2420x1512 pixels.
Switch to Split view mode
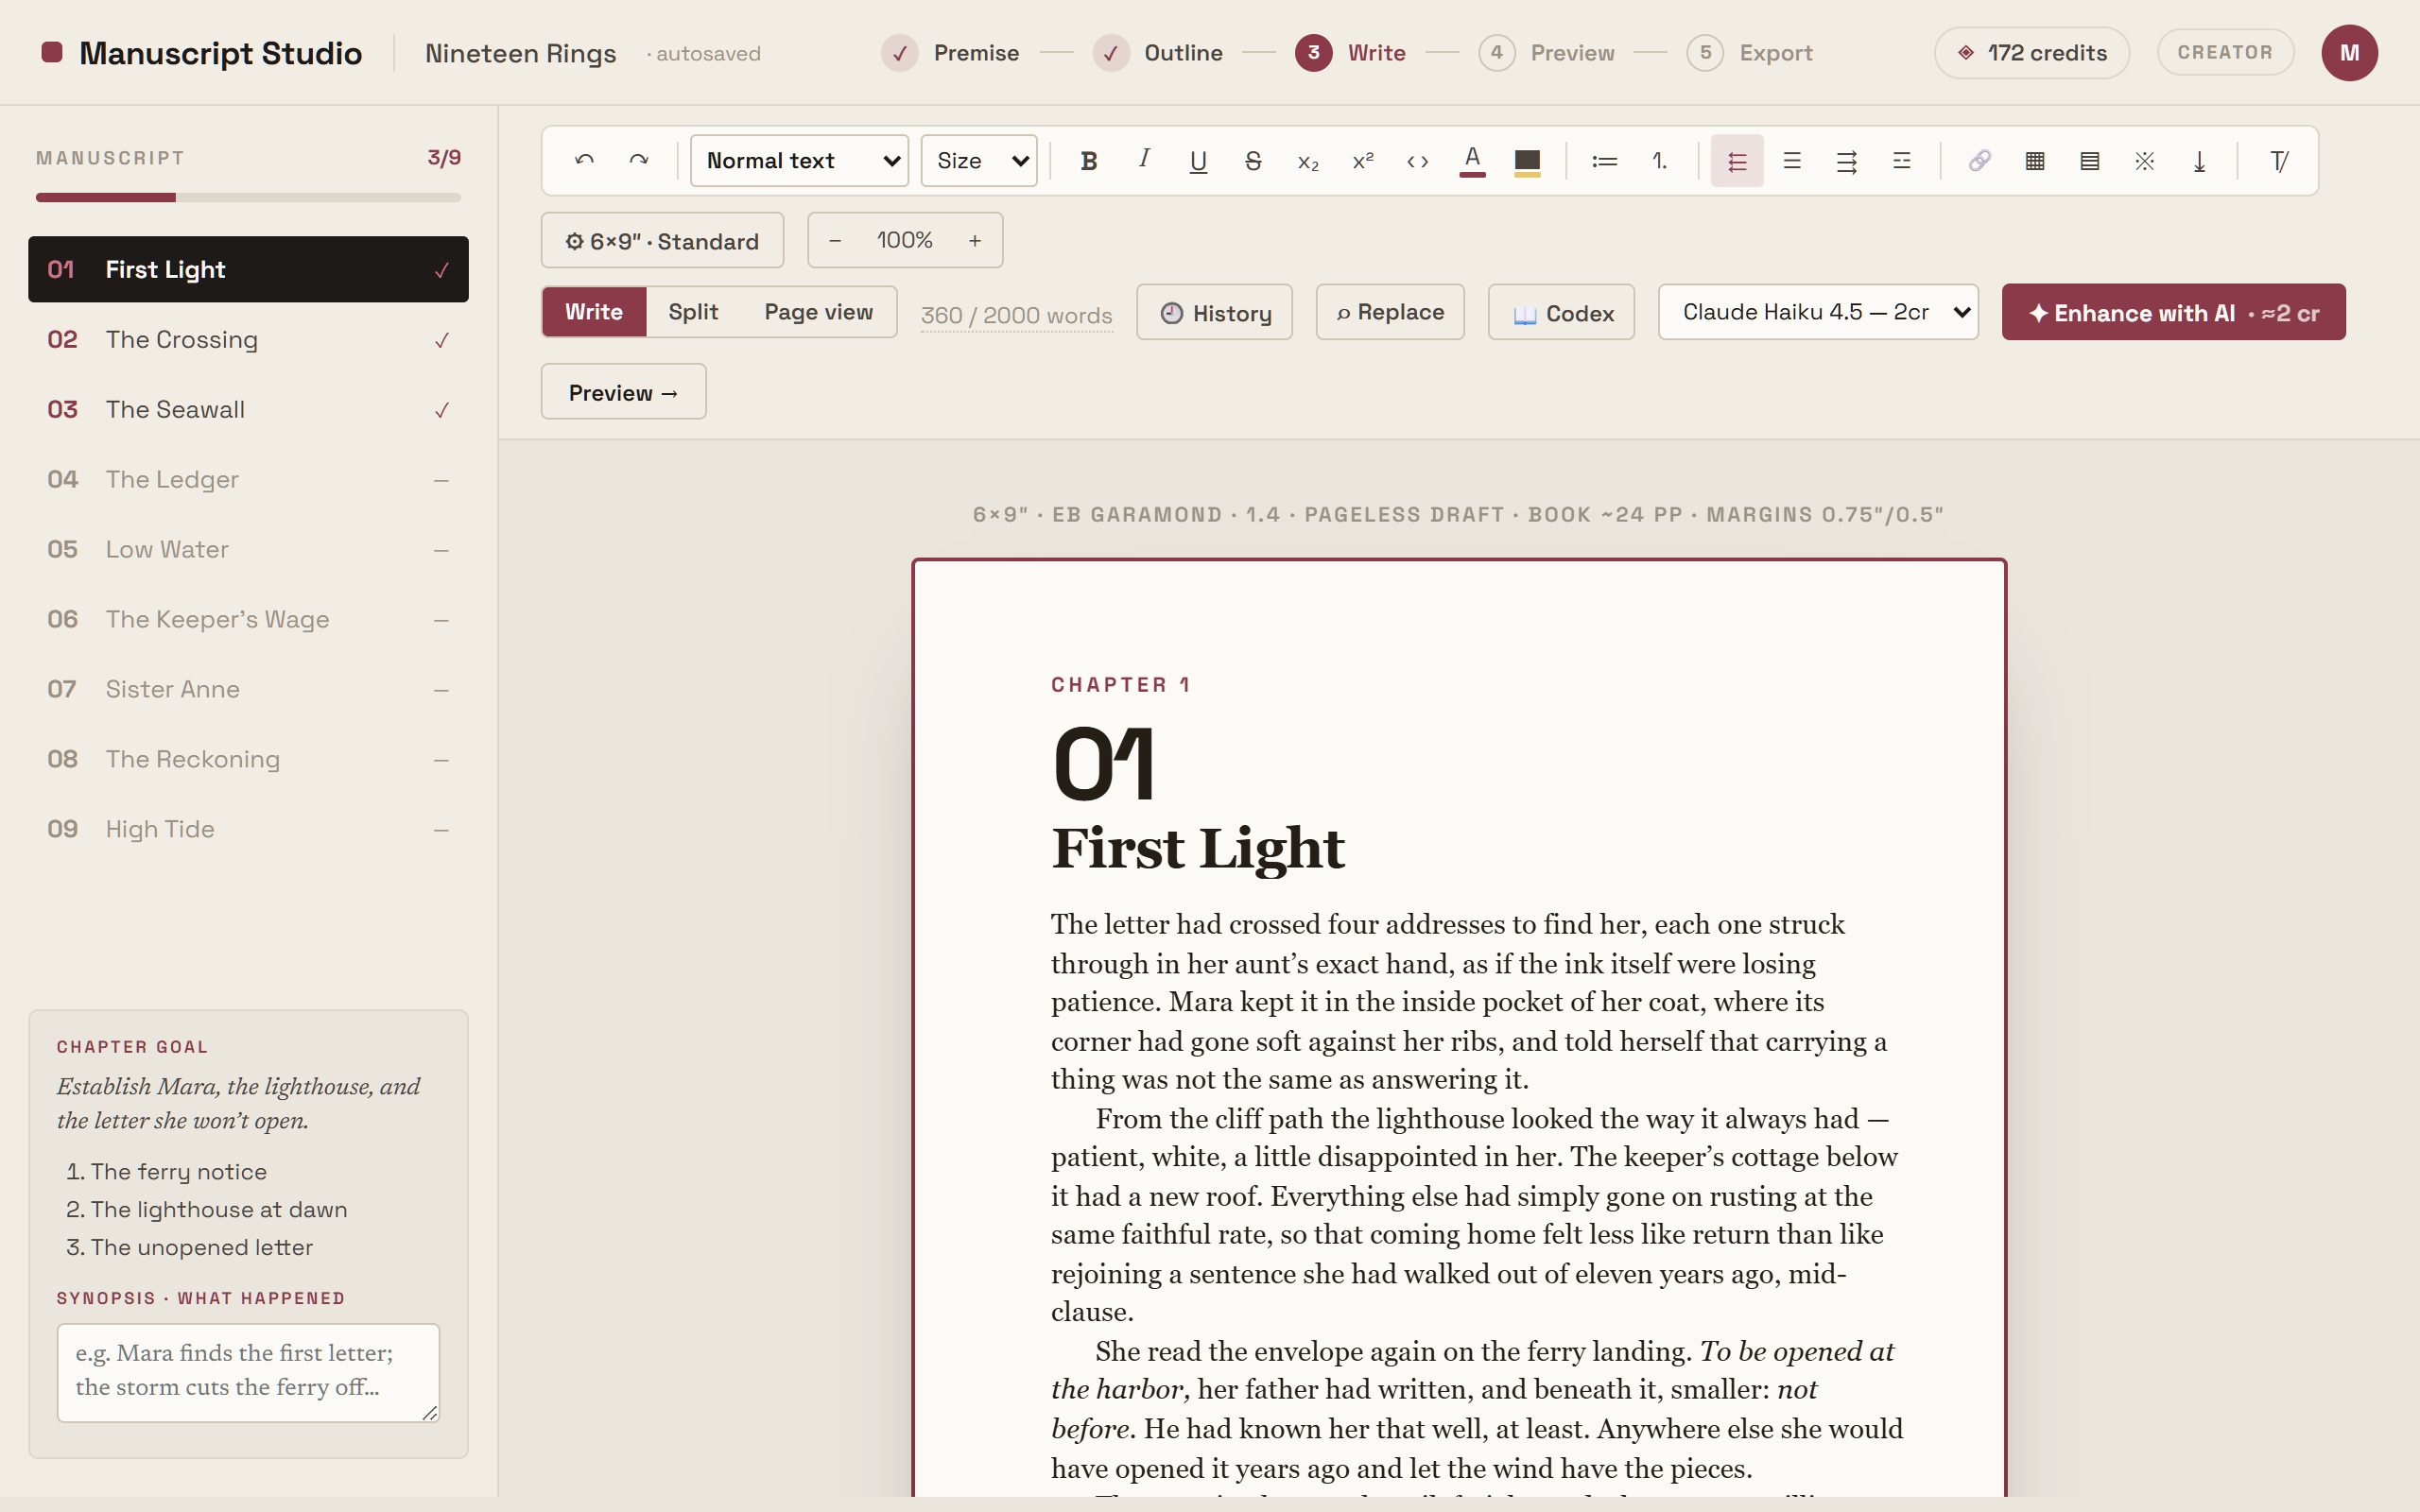point(693,312)
